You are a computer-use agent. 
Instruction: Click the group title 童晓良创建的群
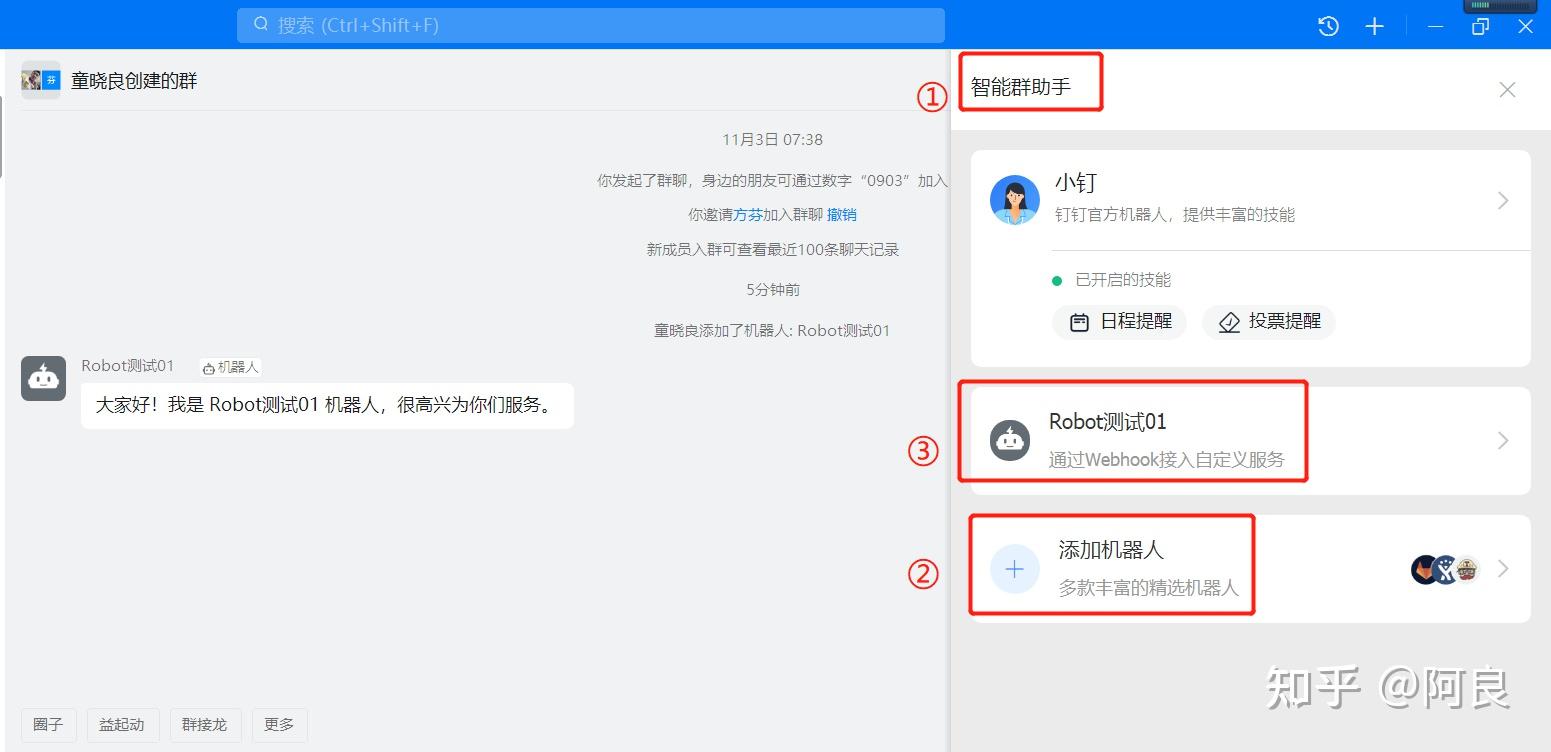click(134, 81)
